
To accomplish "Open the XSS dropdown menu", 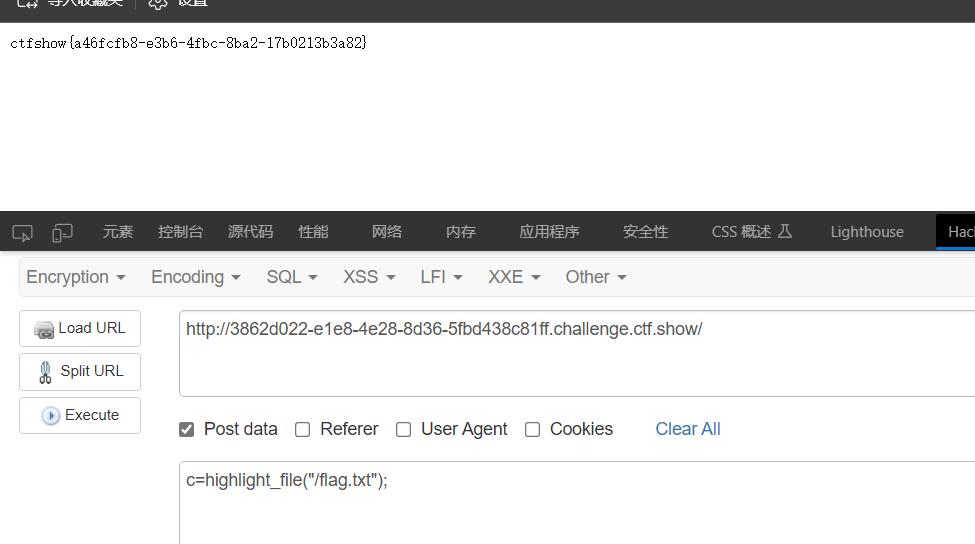I will [x=369, y=277].
